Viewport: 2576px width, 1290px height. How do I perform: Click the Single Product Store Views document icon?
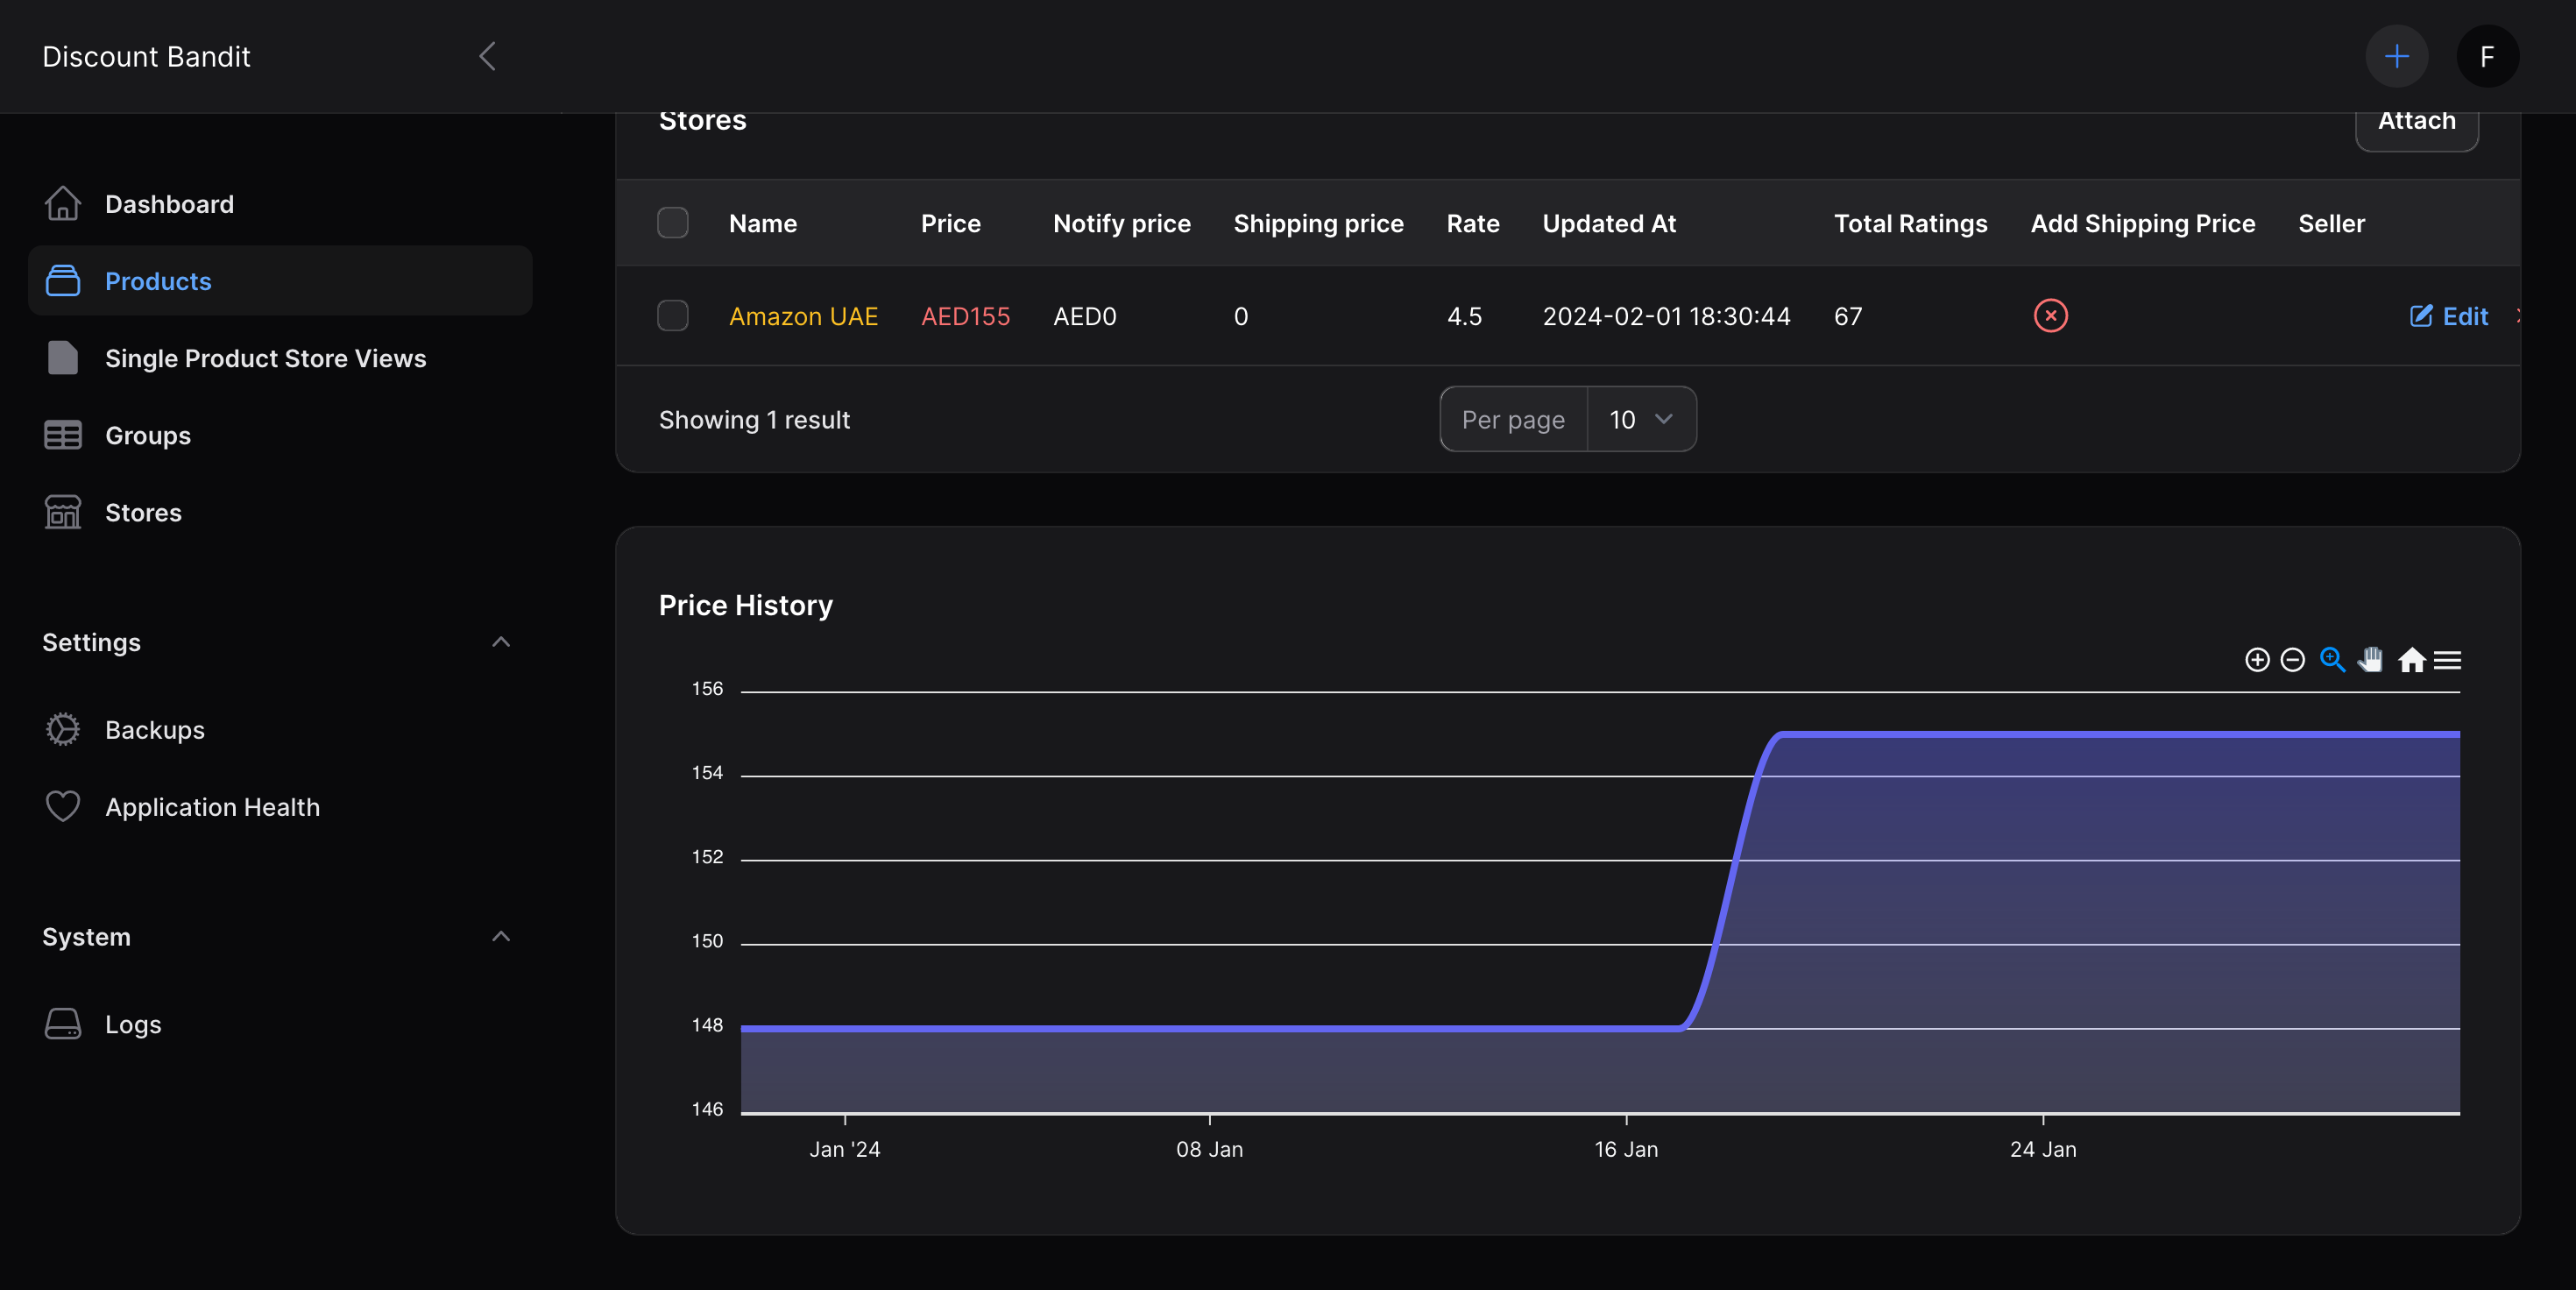63,357
